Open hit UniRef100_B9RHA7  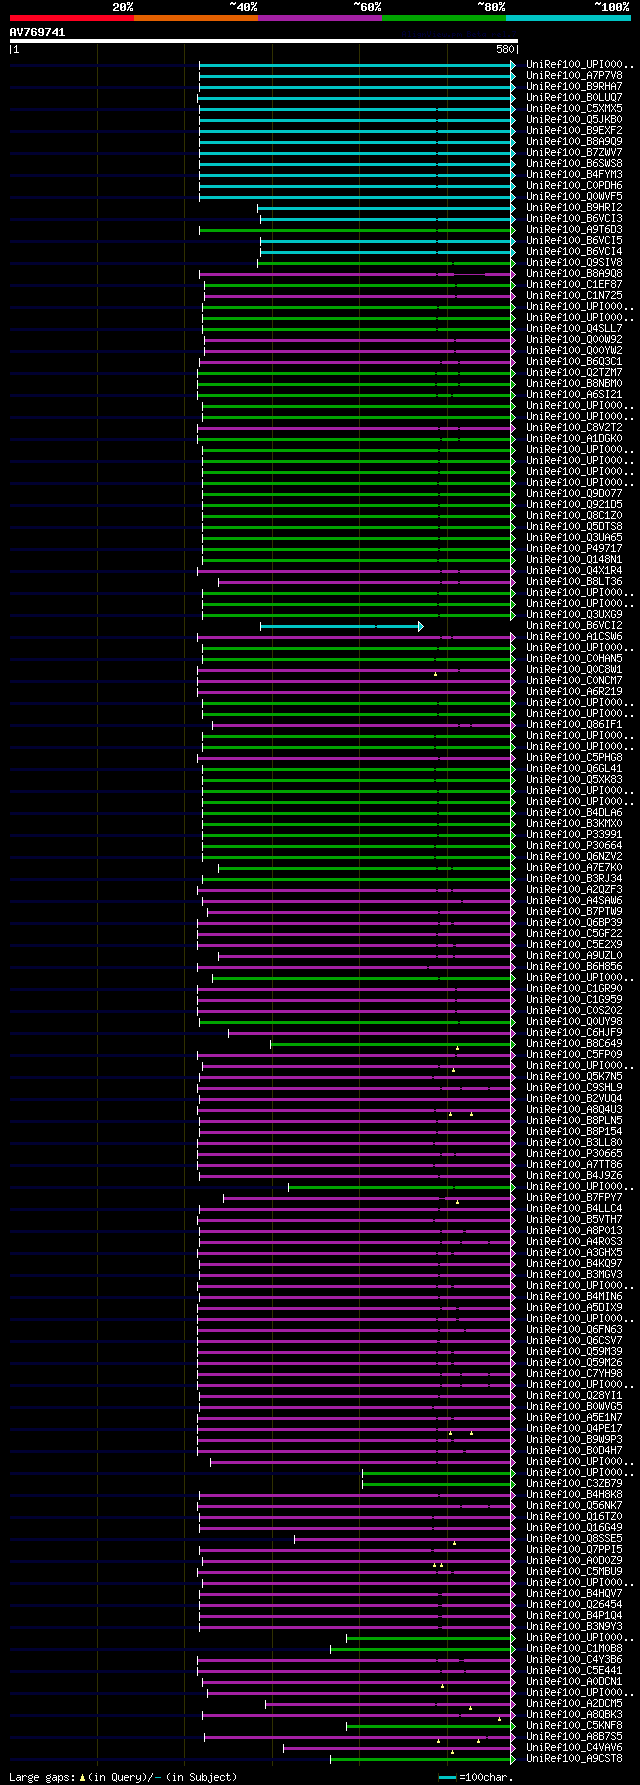pos(574,86)
